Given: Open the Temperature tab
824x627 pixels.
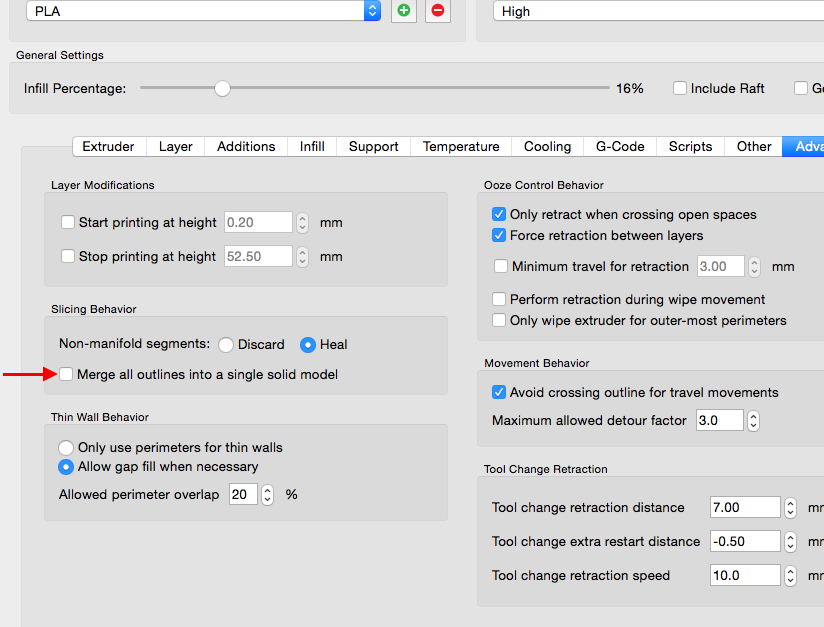Looking at the screenshot, I should 461,146.
